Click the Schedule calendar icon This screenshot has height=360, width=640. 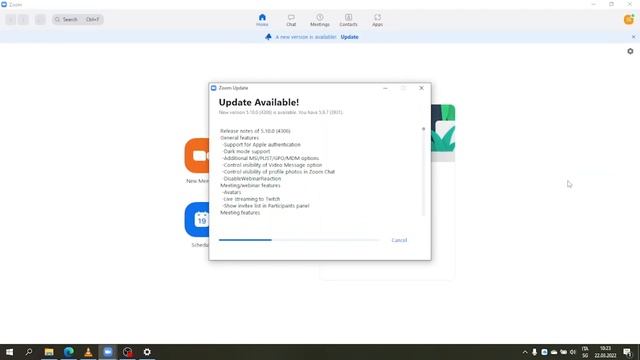[x=197, y=220]
